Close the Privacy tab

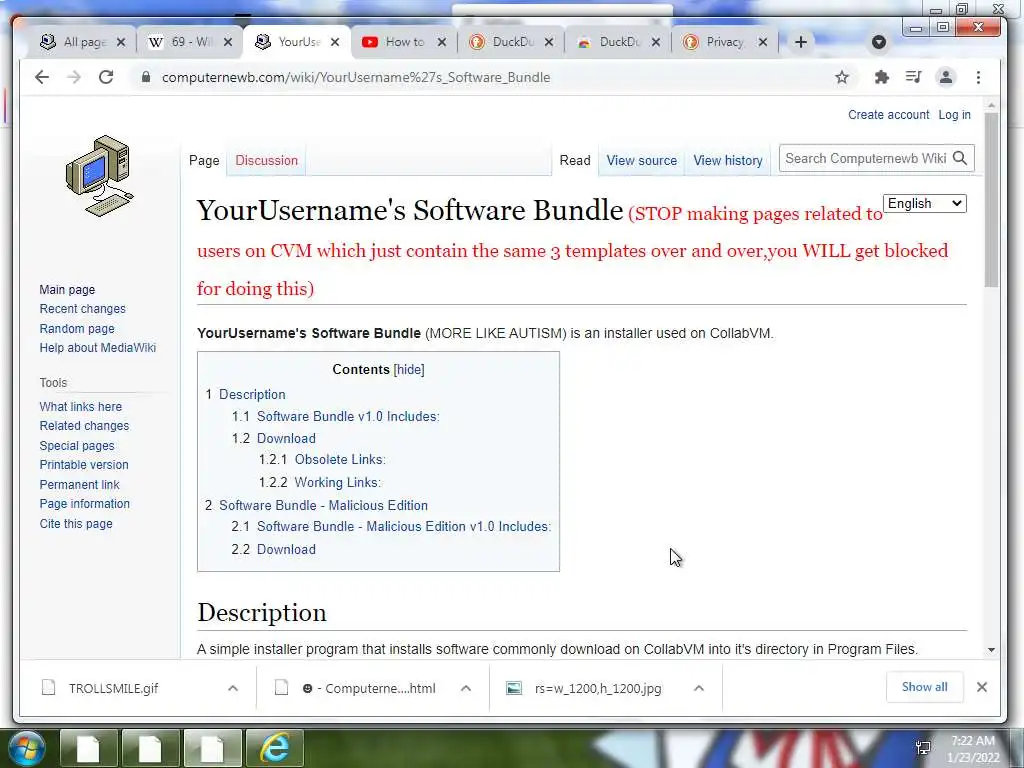tap(763, 42)
